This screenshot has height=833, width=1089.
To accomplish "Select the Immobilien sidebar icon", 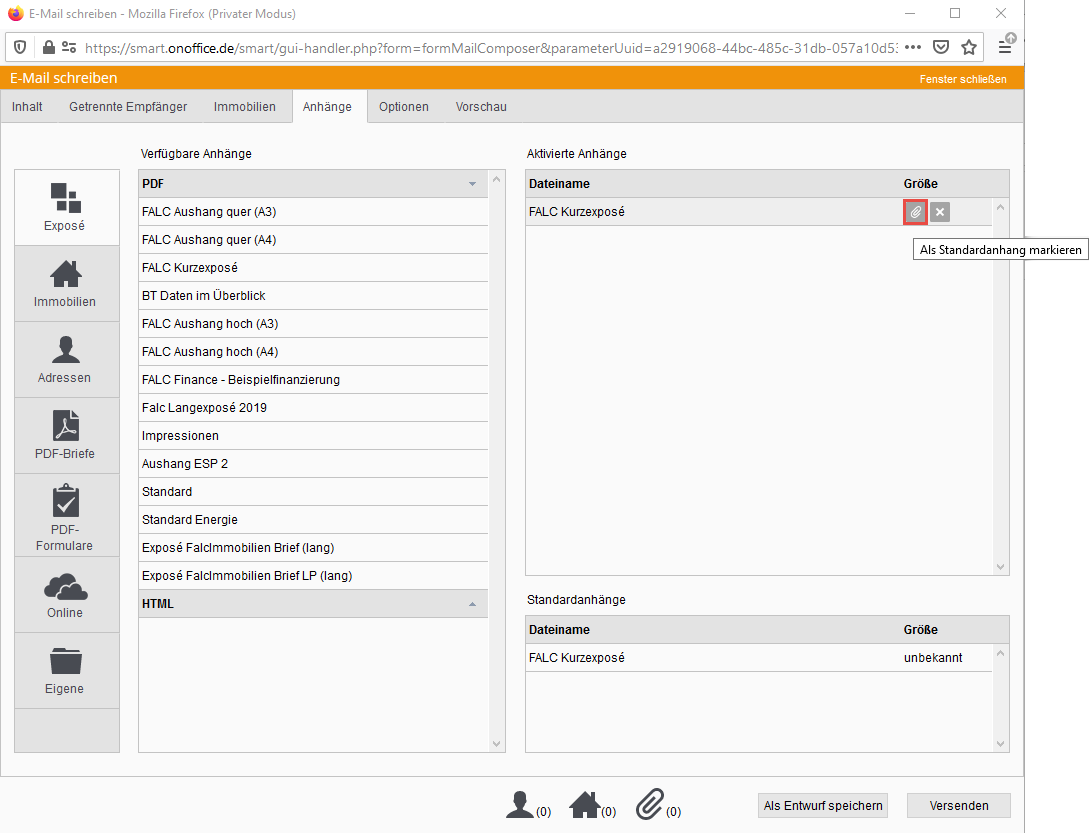I will point(66,283).
